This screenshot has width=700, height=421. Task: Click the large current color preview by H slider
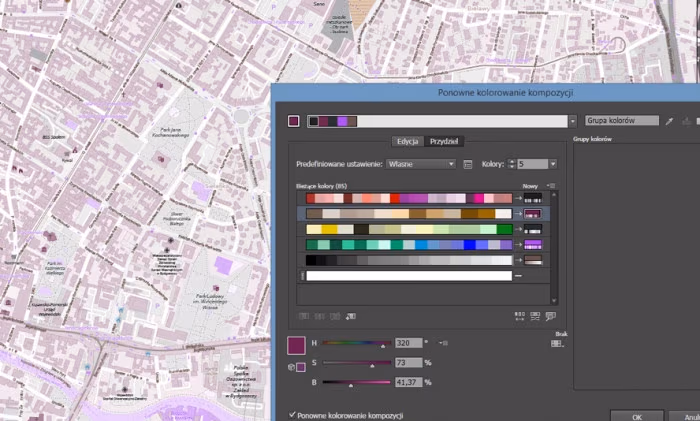[296, 346]
